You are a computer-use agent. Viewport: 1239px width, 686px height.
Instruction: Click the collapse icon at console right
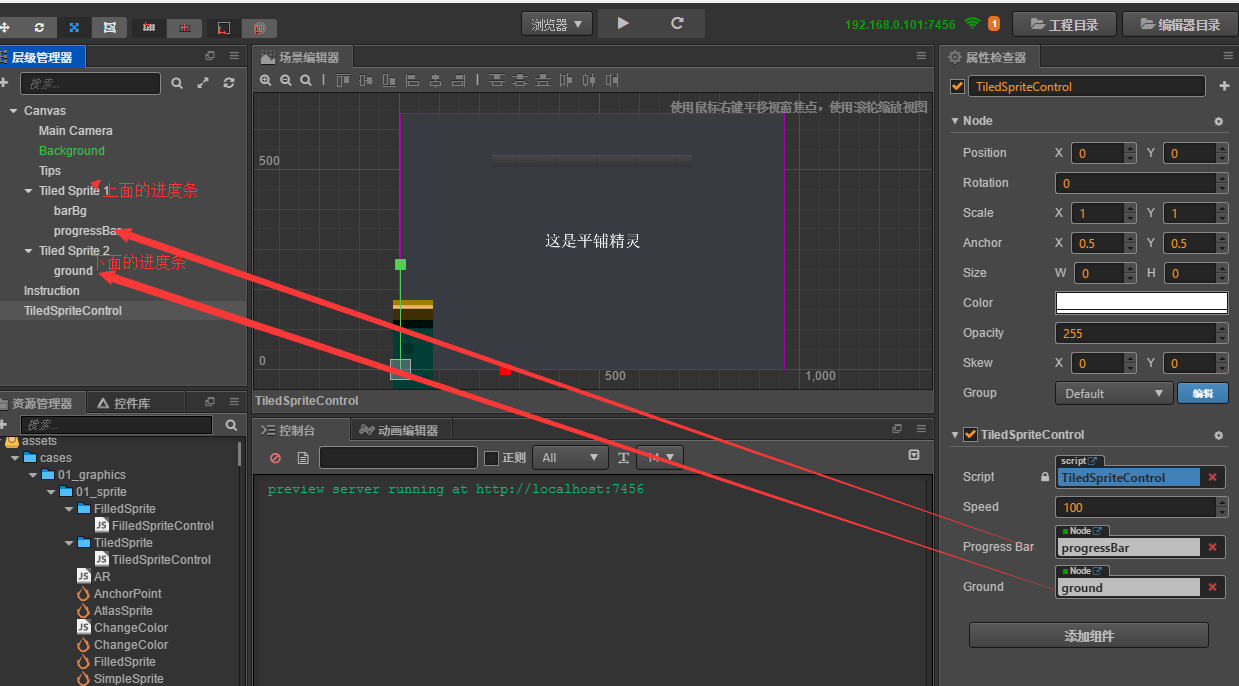click(914, 455)
